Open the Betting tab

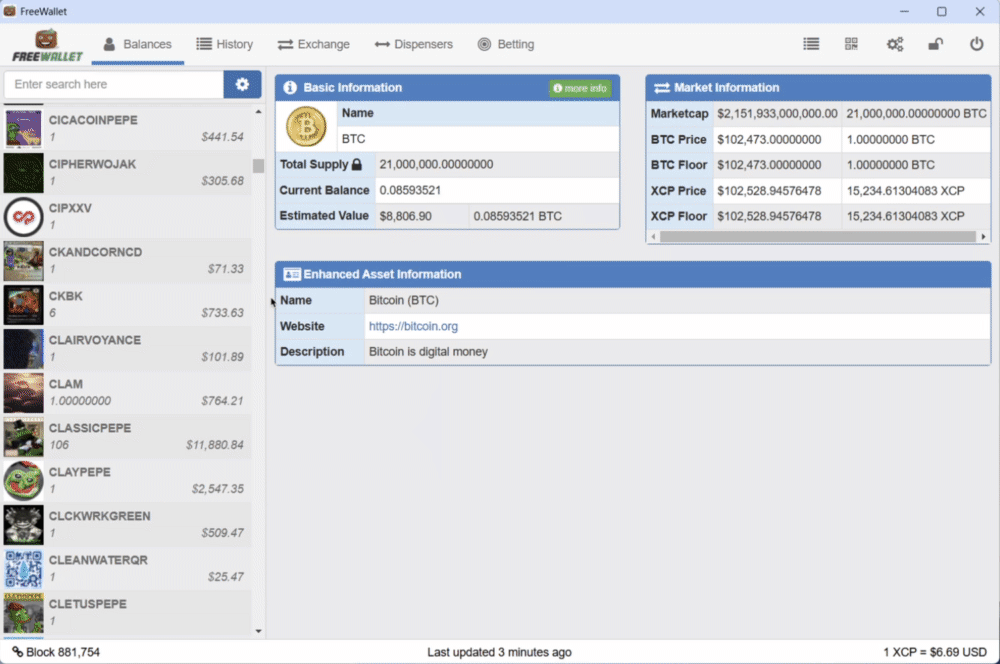(506, 44)
